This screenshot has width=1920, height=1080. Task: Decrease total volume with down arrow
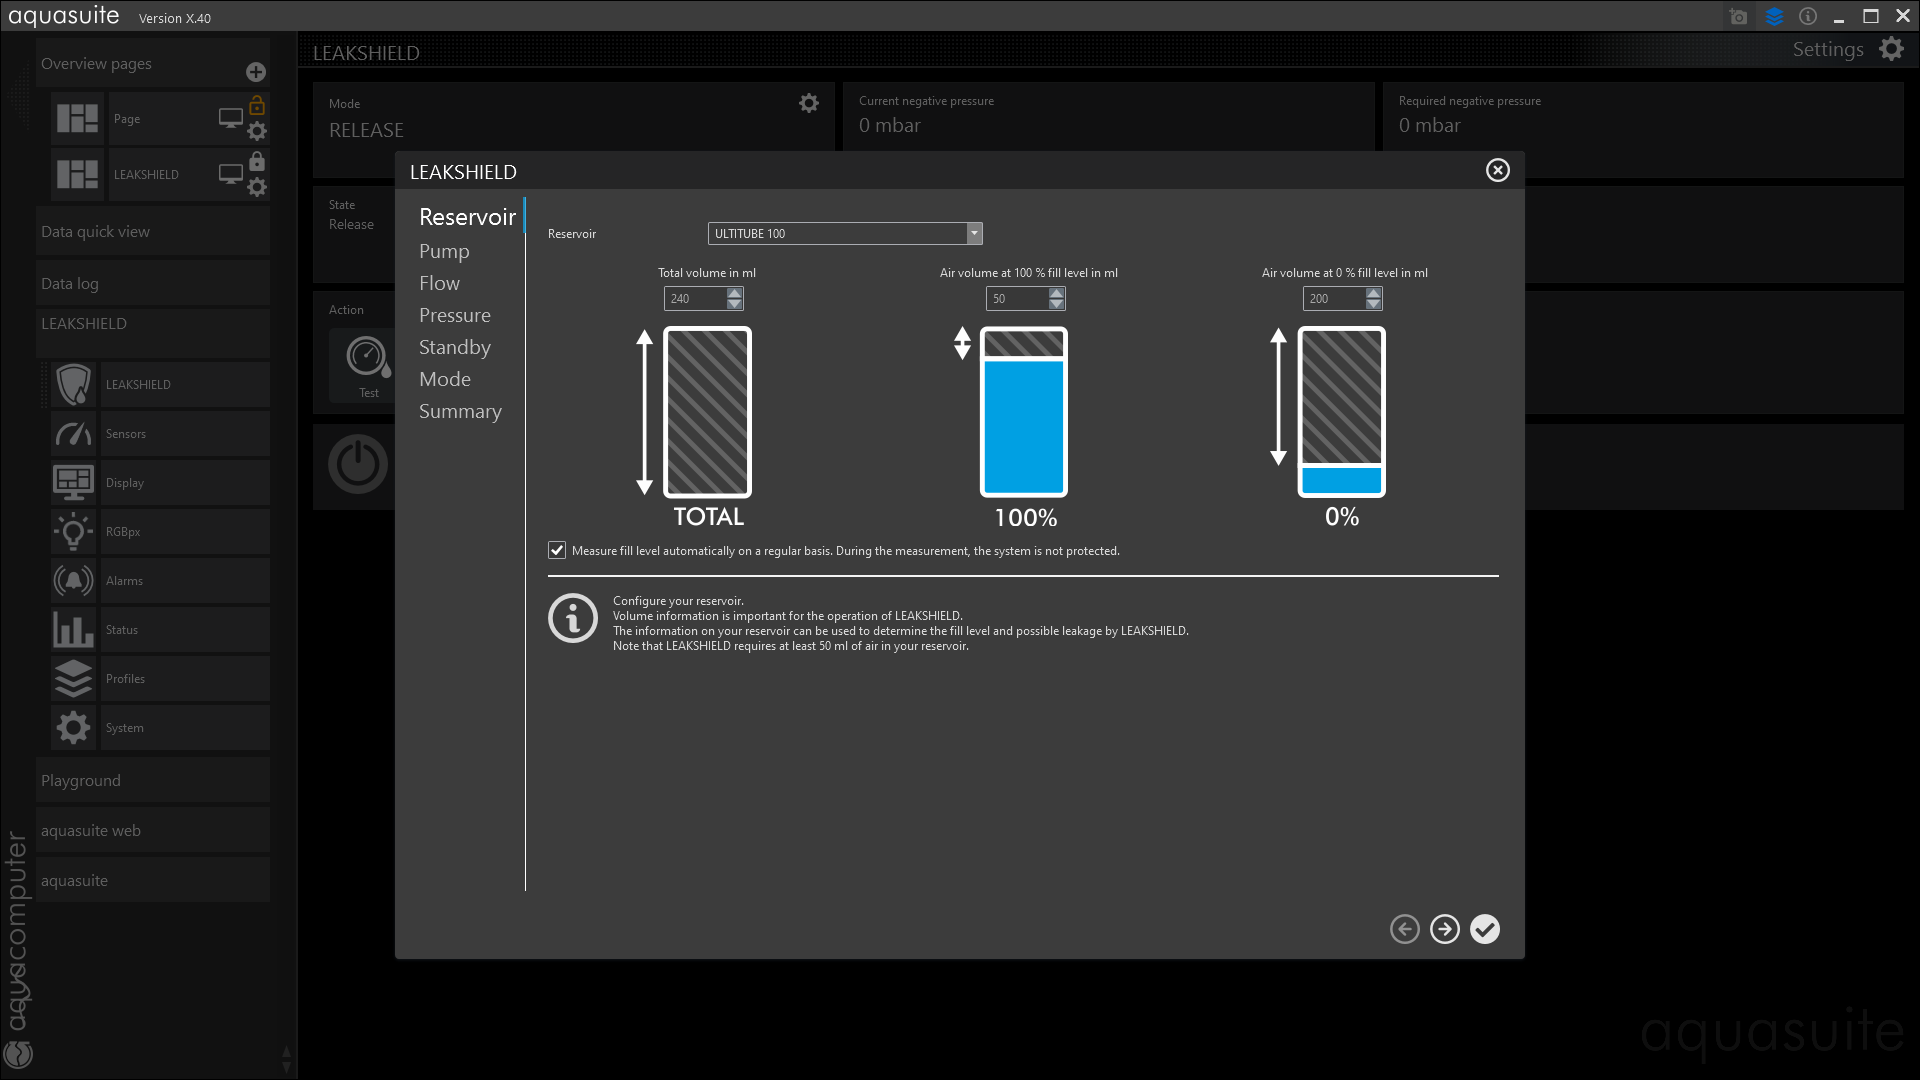735,304
